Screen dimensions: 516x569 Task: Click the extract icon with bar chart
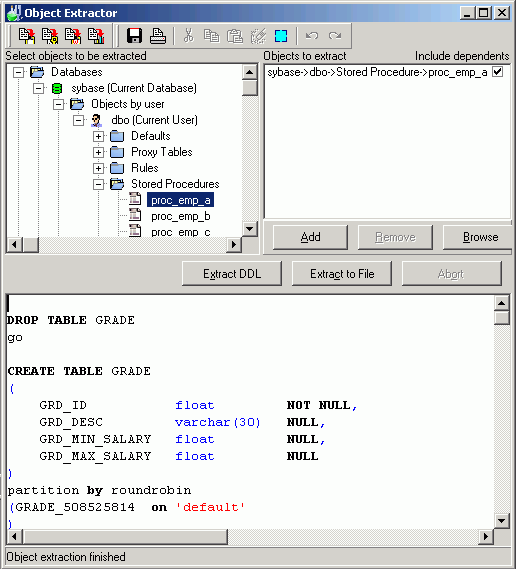coord(96,36)
